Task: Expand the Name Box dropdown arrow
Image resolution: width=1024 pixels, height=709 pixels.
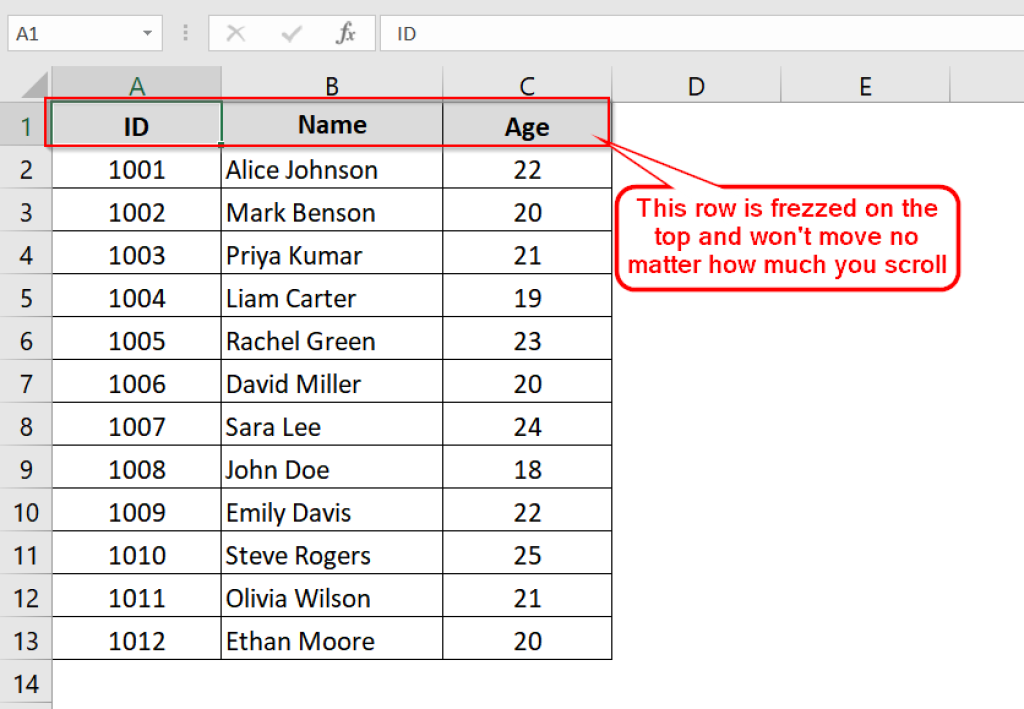Action: pos(148,33)
